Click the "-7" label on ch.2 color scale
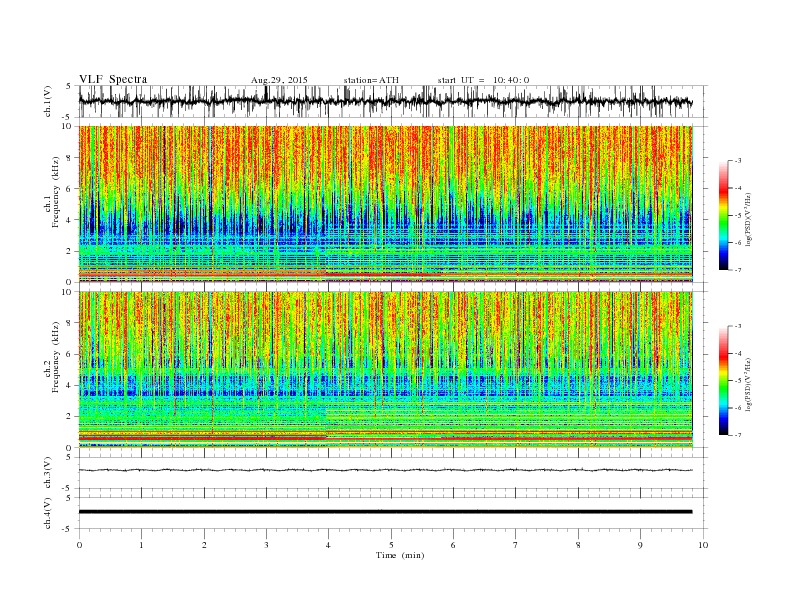This screenshot has width=792, height=612. (x=737, y=435)
